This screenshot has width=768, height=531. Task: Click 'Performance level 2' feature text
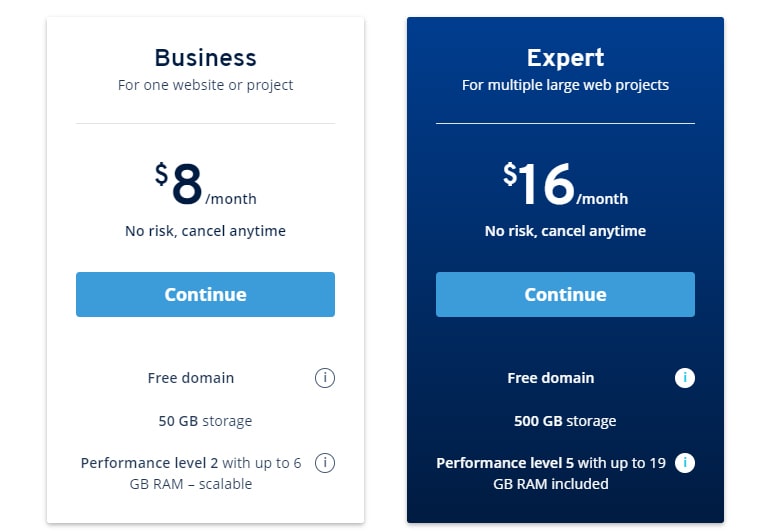(149, 463)
